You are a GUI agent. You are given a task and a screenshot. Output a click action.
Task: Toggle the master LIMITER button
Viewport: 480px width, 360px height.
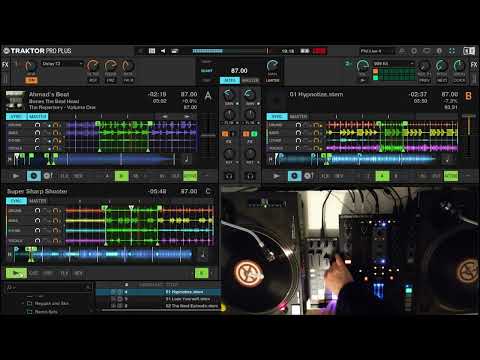click(x=272, y=80)
